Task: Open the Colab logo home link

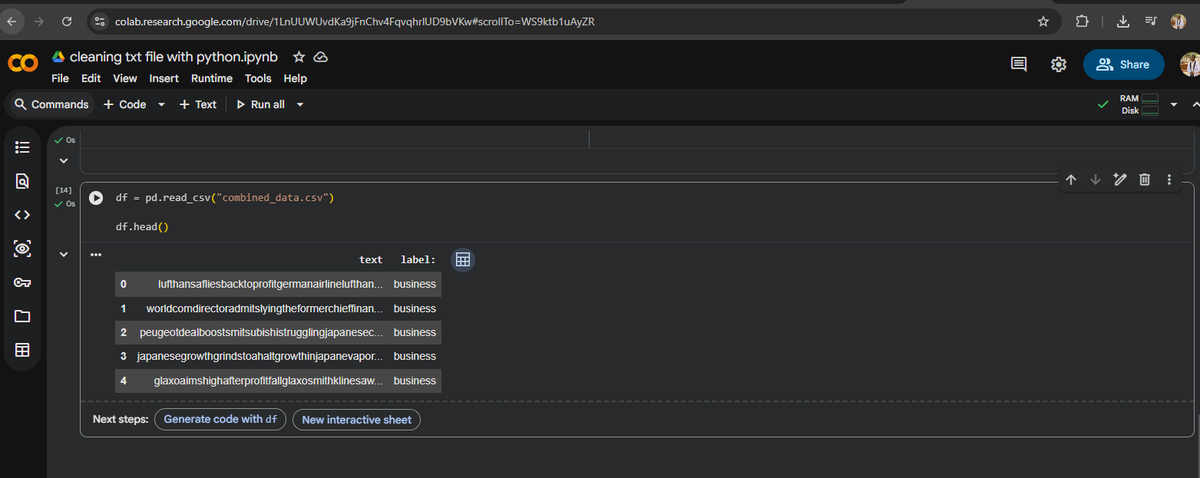Action: [x=23, y=63]
